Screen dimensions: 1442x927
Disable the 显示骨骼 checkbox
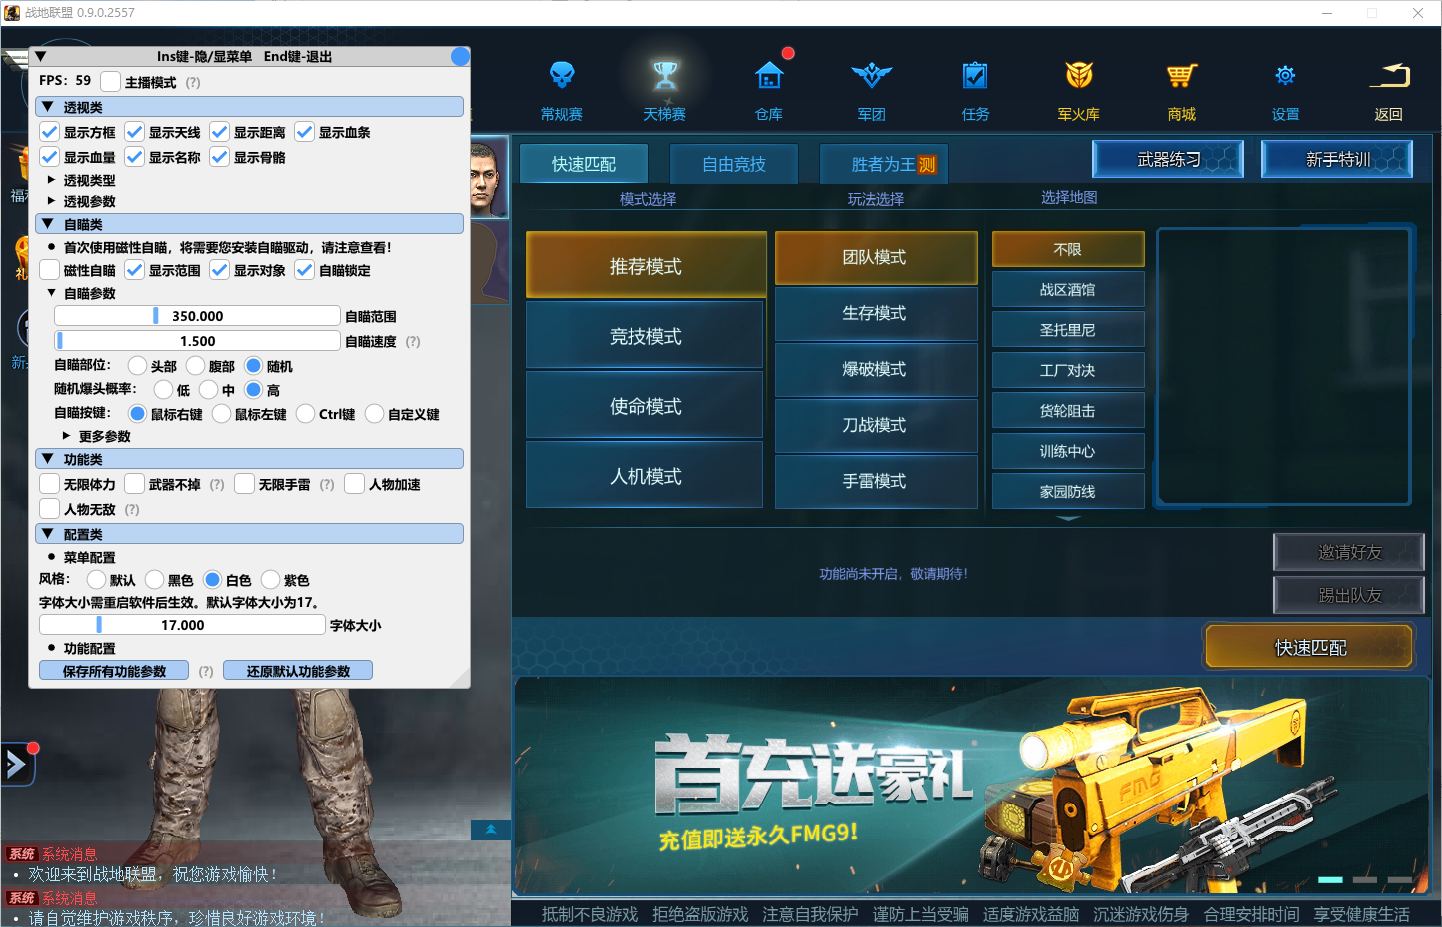click(x=221, y=156)
